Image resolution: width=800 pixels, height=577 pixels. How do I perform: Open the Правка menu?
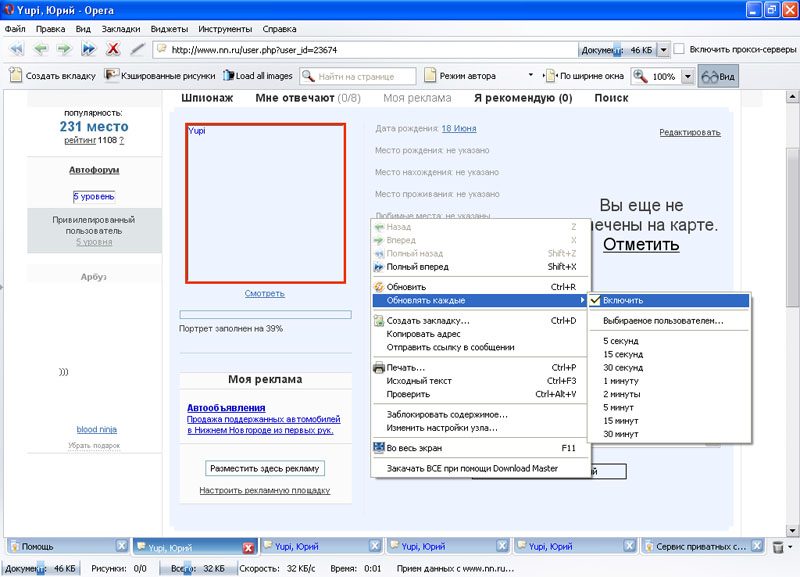[x=51, y=29]
